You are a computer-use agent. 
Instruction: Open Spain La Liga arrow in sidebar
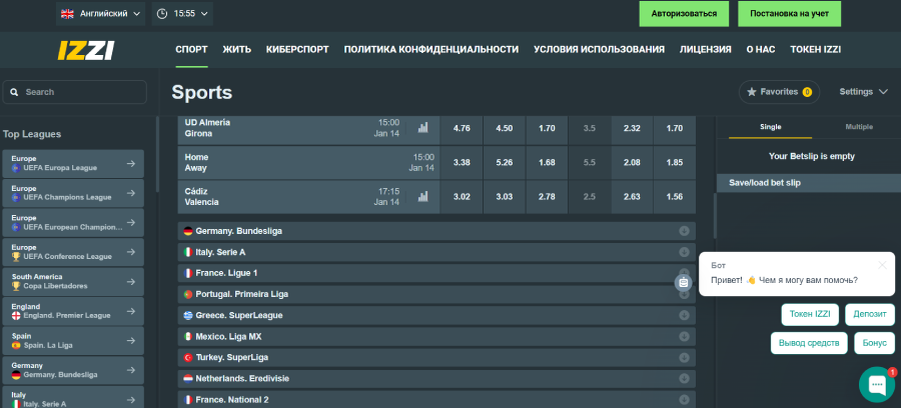coord(131,341)
